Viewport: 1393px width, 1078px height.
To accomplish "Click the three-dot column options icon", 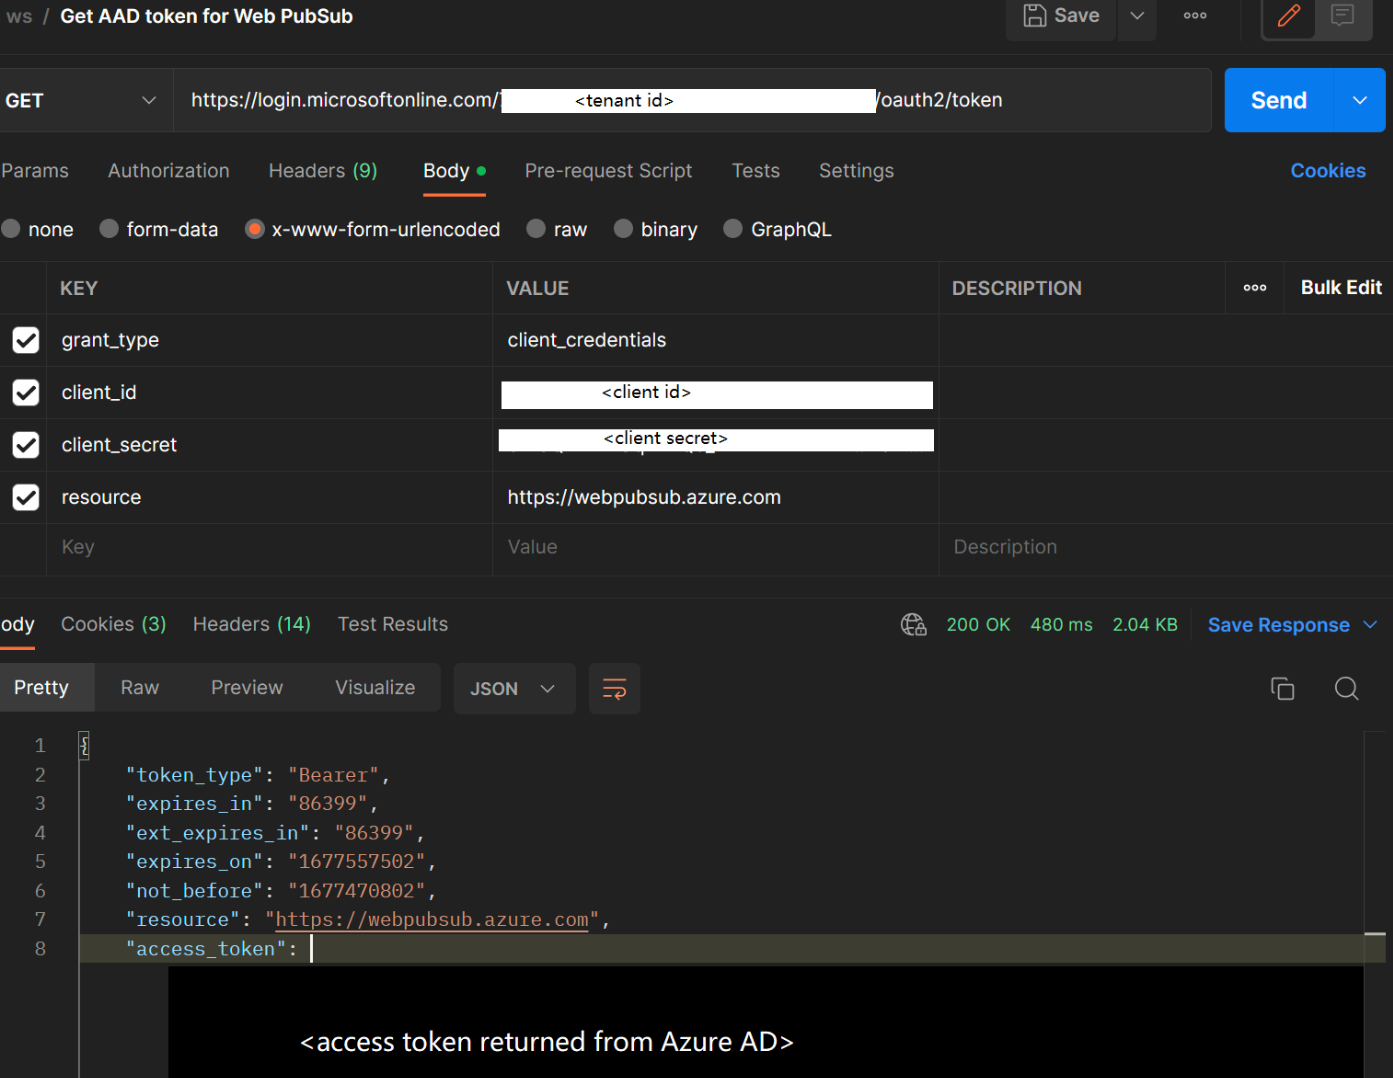I will pyautogui.click(x=1255, y=288).
